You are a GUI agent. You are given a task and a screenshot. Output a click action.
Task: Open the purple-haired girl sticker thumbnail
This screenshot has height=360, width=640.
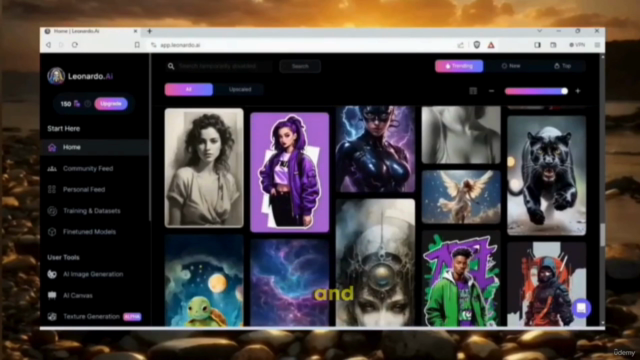[x=289, y=172]
